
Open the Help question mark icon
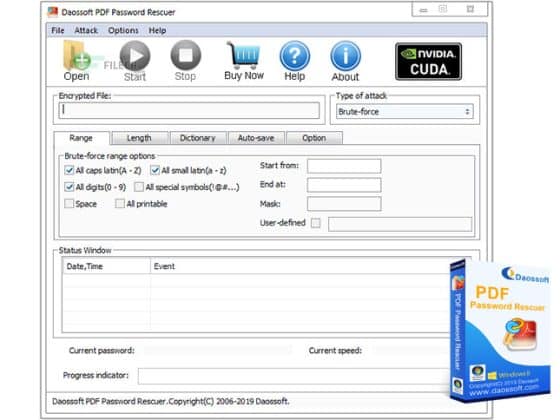tap(295, 61)
